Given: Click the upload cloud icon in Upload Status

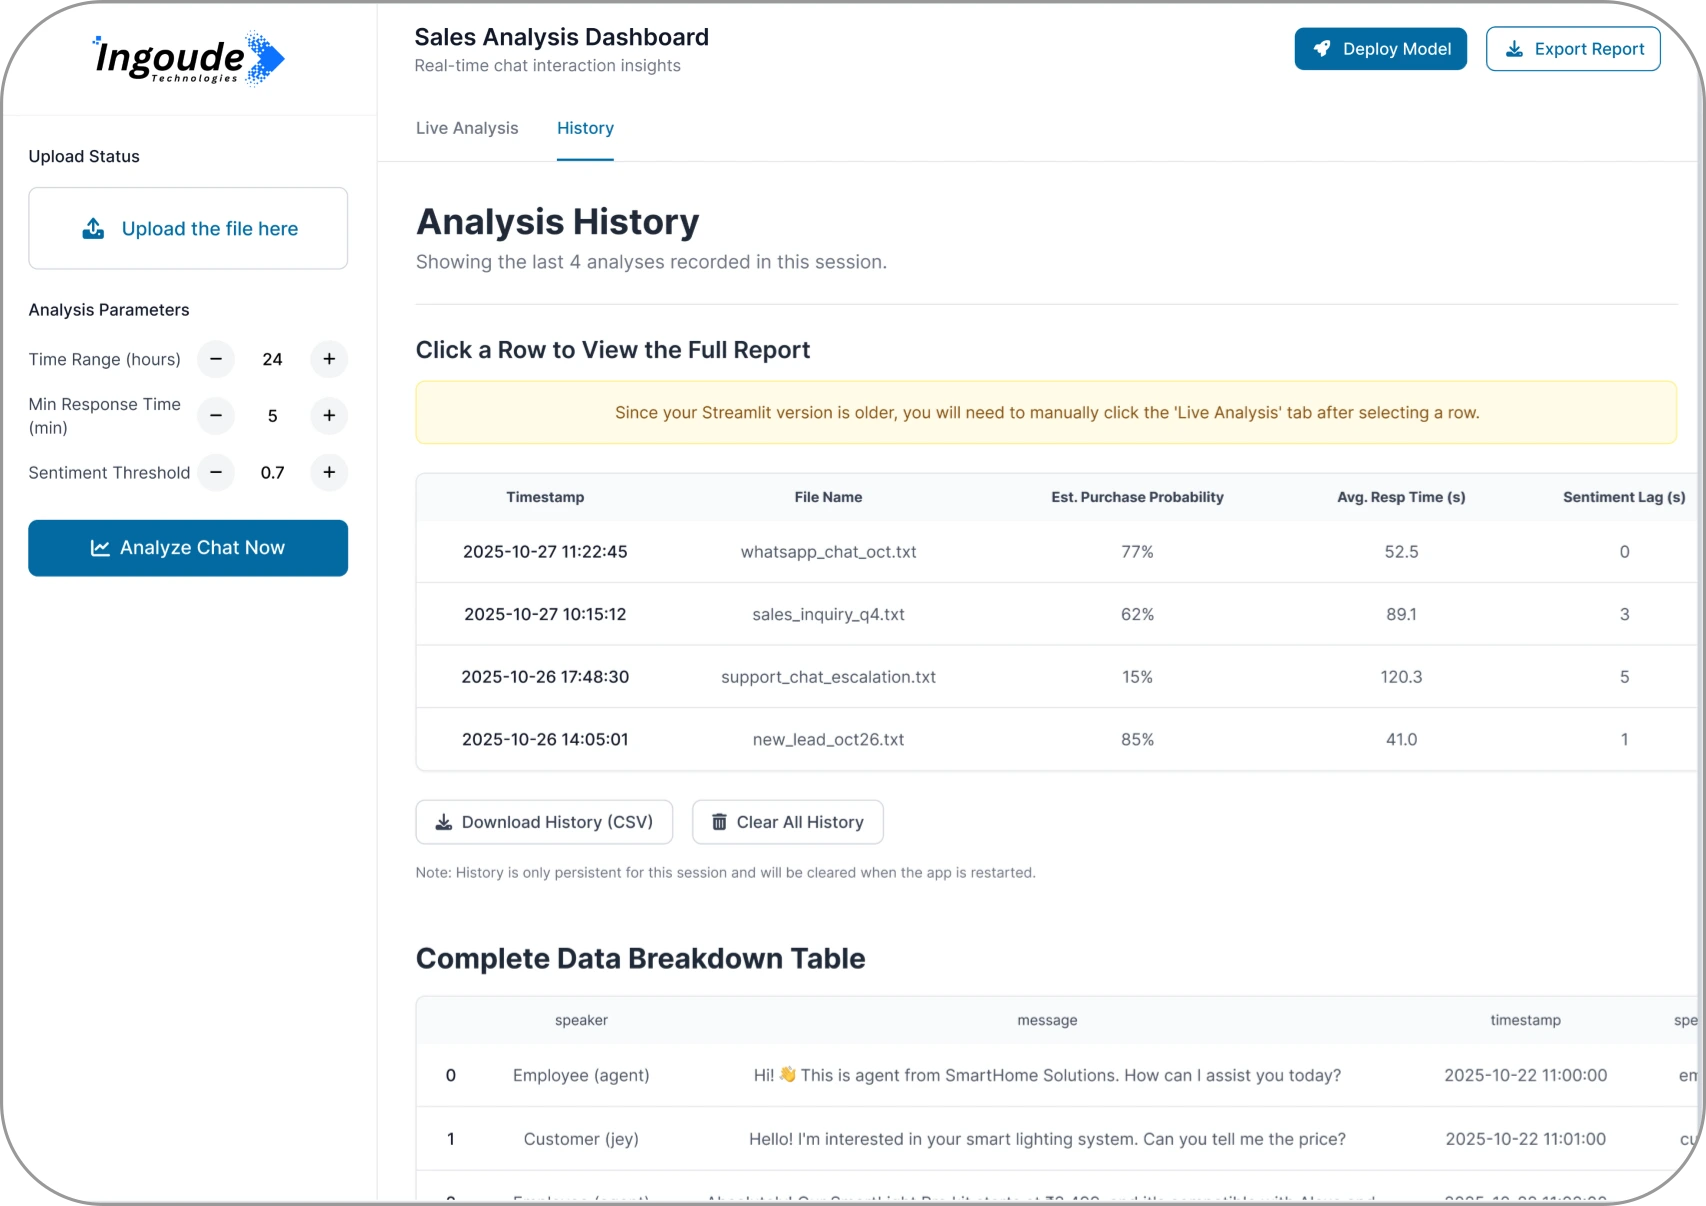Looking at the screenshot, I should (93, 228).
